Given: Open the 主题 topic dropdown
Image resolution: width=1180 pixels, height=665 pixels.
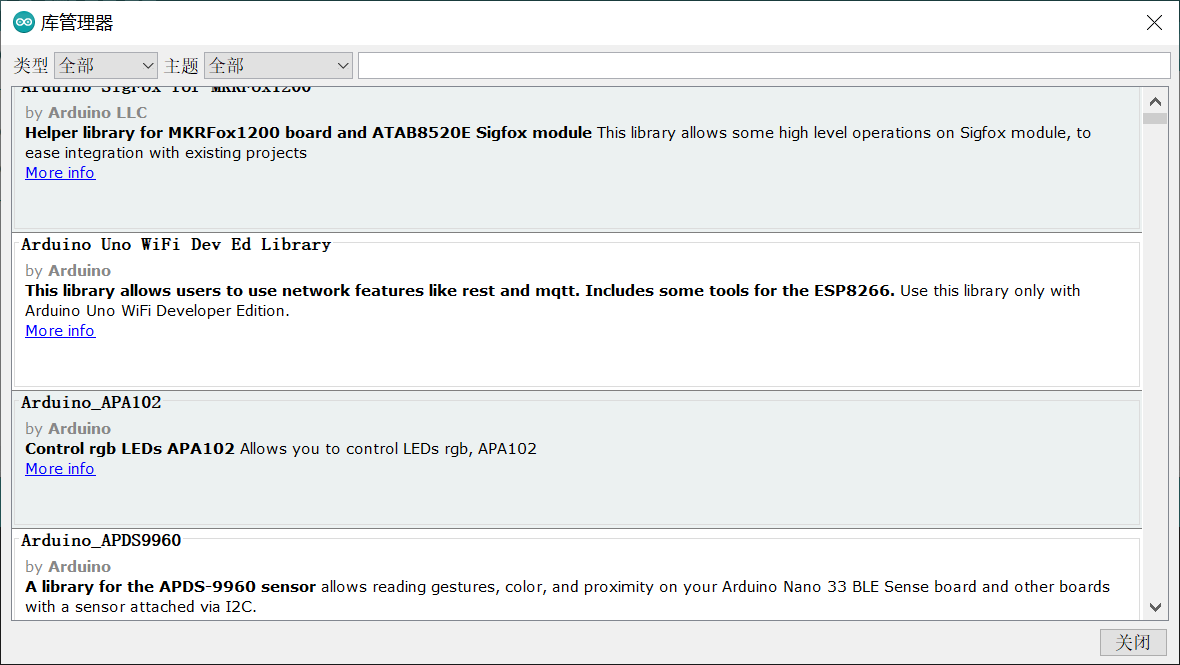Looking at the screenshot, I should (278, 65).
